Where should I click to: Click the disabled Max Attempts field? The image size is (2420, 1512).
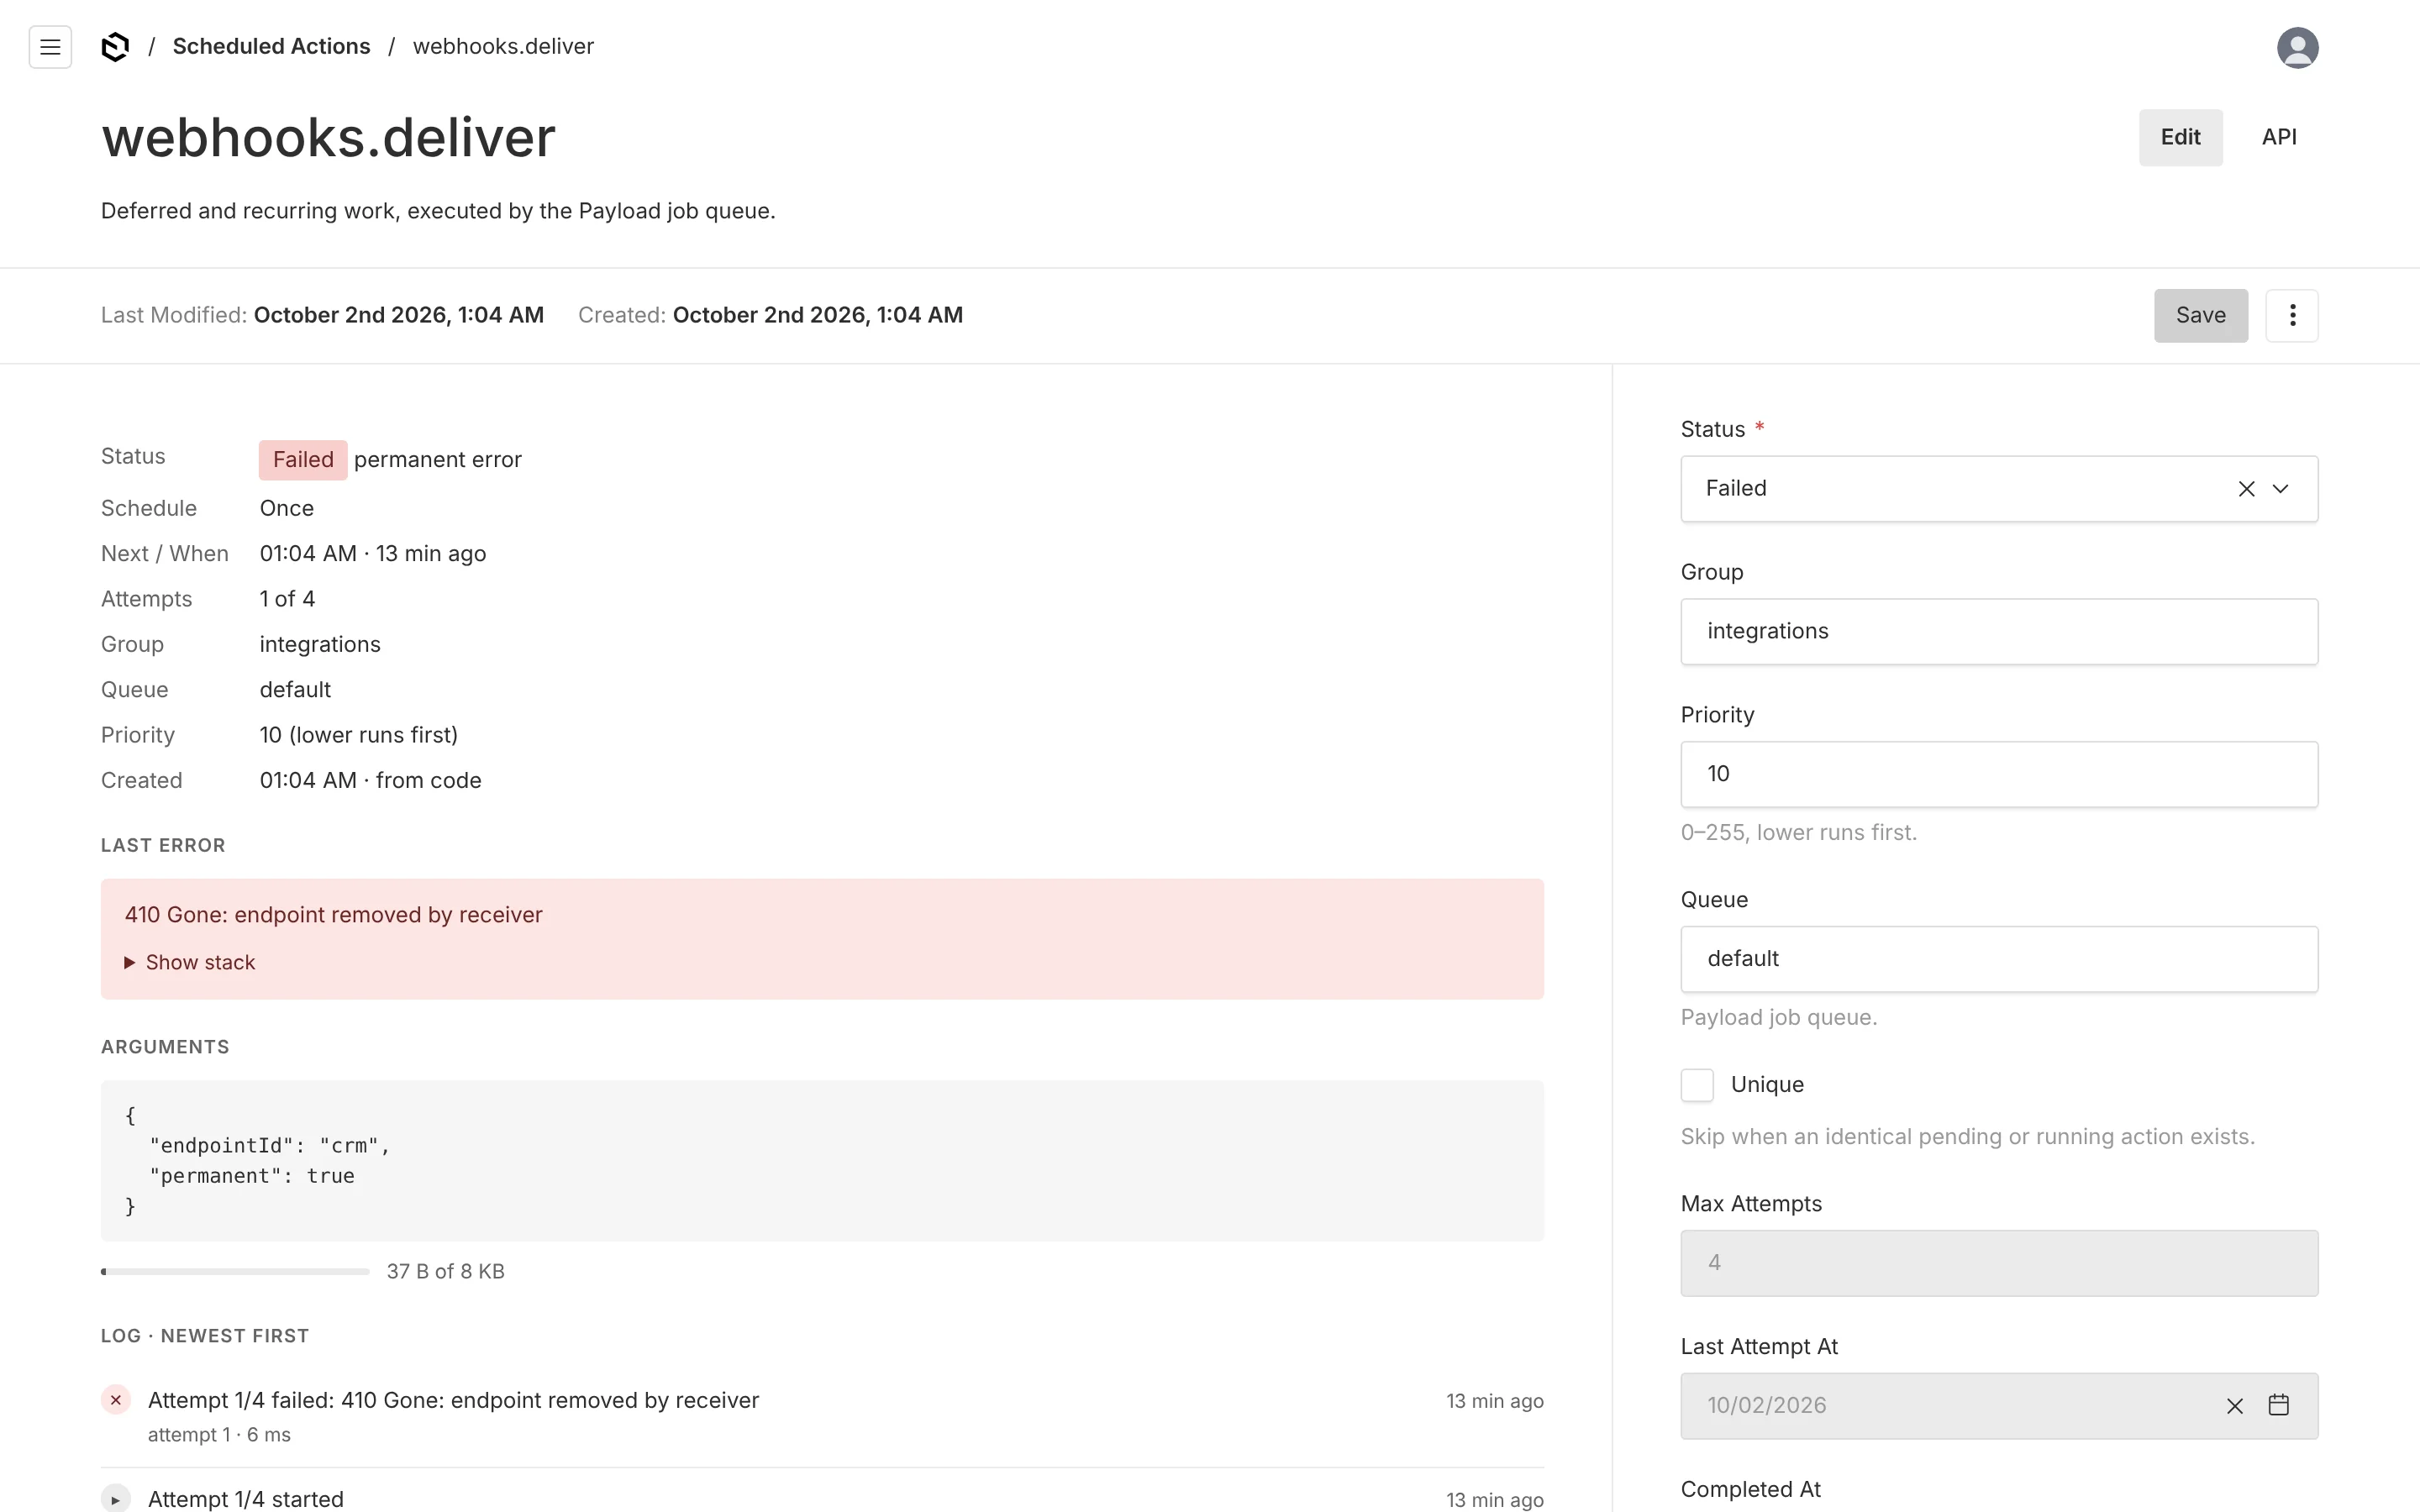(1998, 1264)
